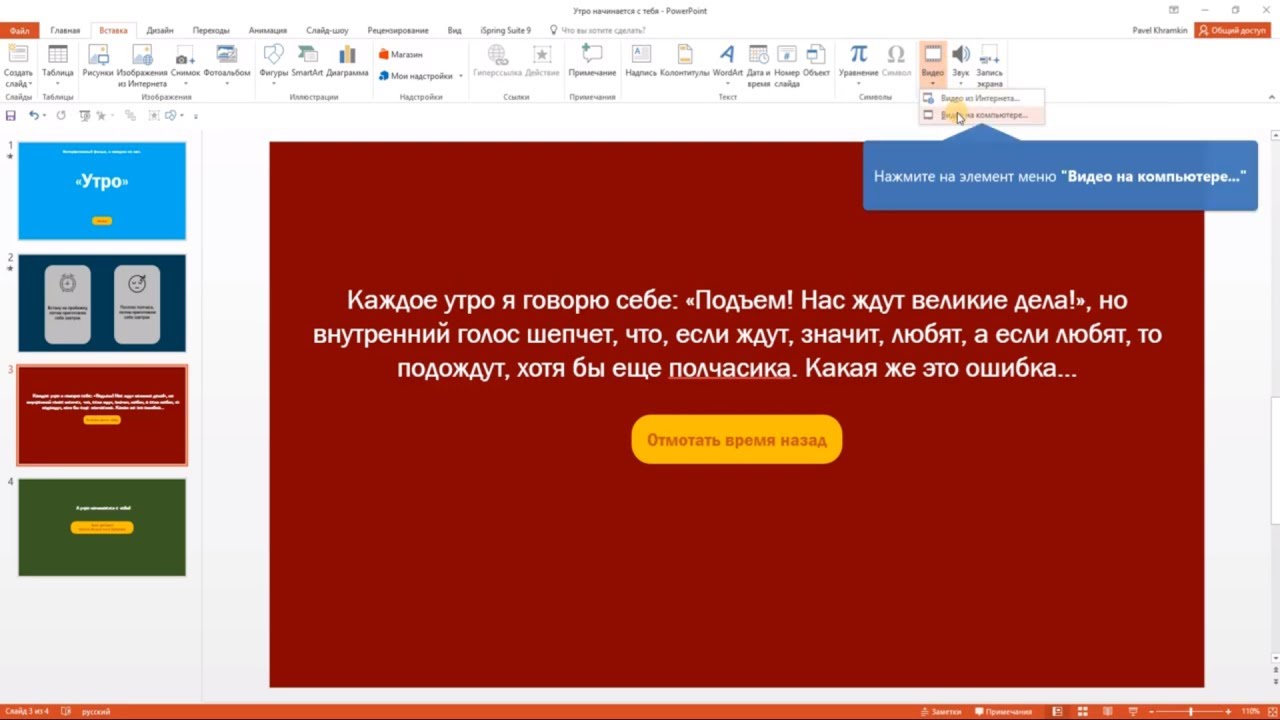This screenshot has height=720, width=1280.
Task: Select the Снимок (Screenshot) tool
Action: click(x=183, y=63)
